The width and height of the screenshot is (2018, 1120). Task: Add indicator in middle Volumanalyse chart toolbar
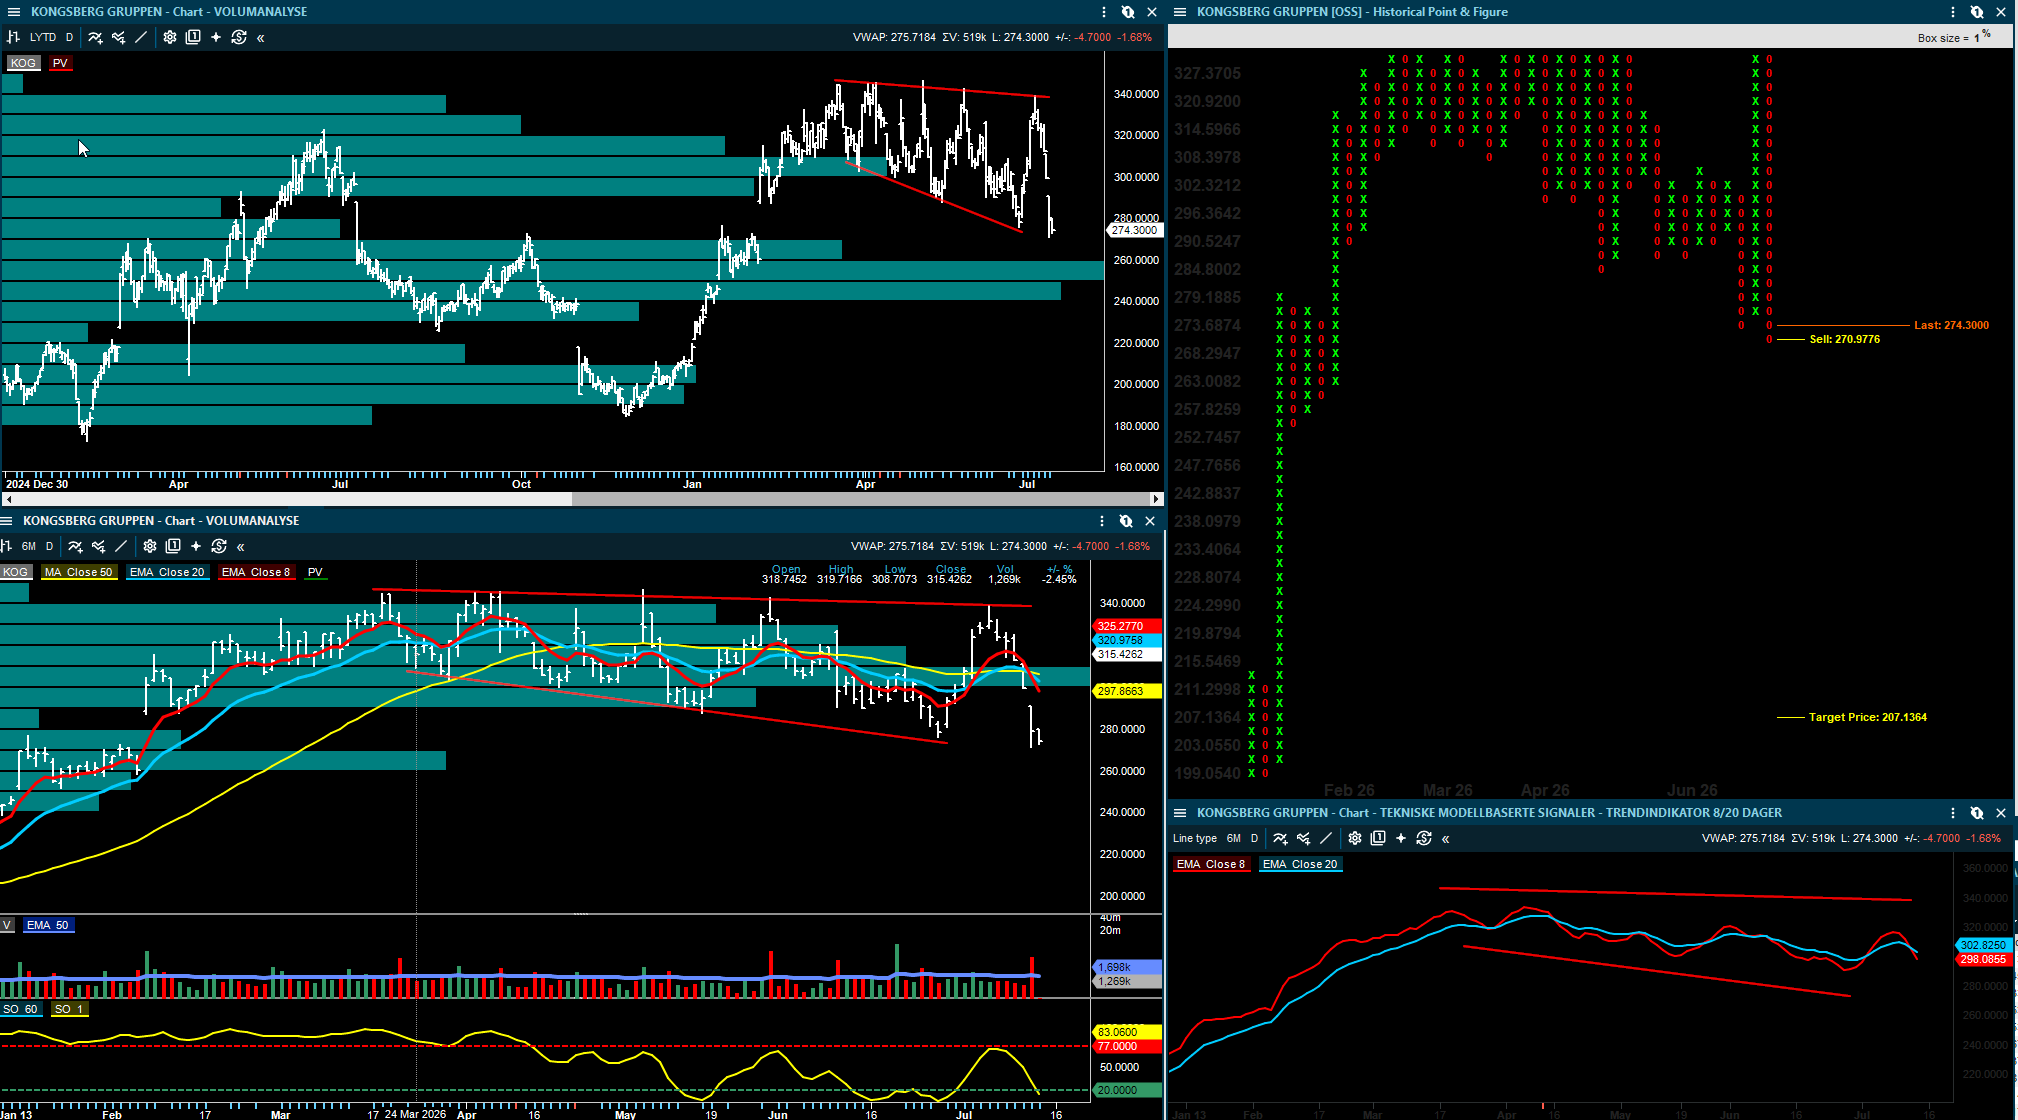(75, 546)
